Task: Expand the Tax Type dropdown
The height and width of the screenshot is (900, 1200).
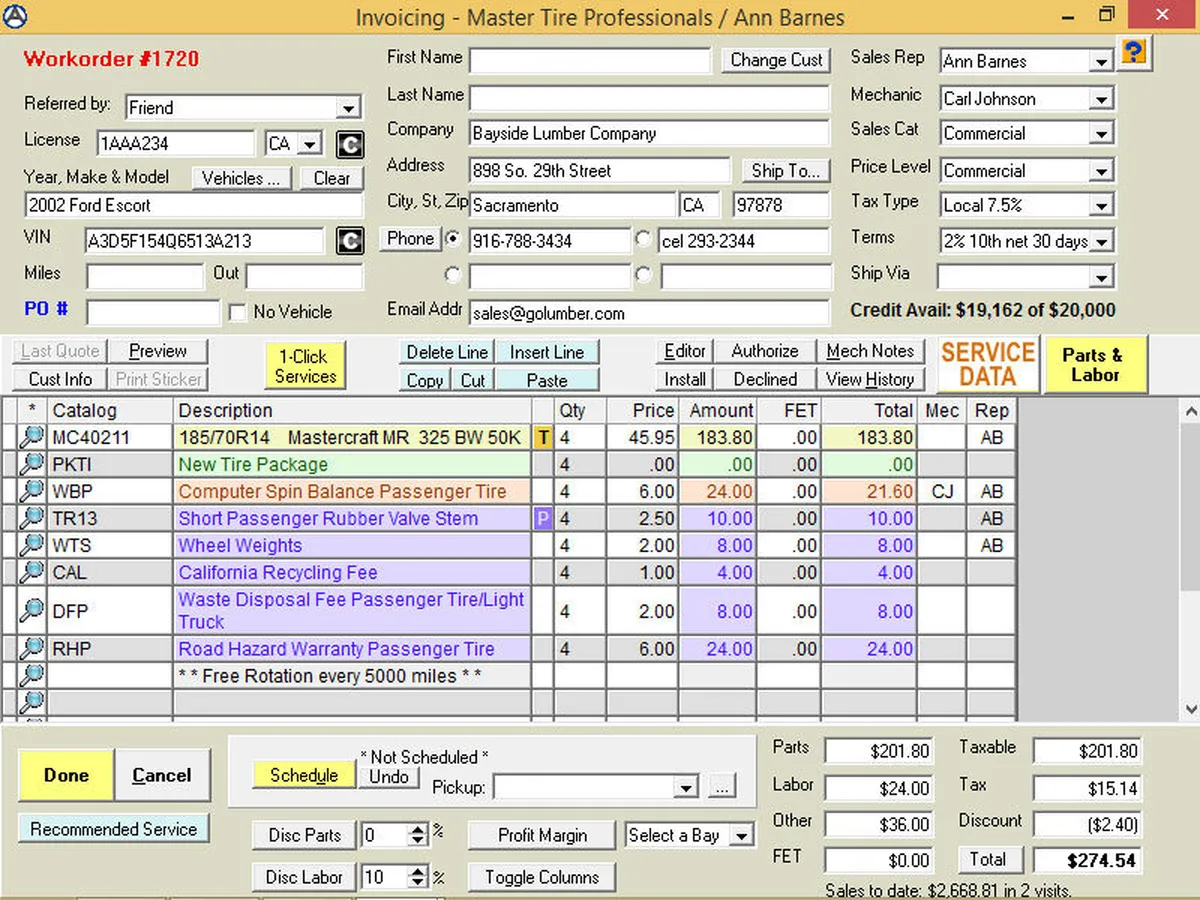Action: coord(1101,206)
